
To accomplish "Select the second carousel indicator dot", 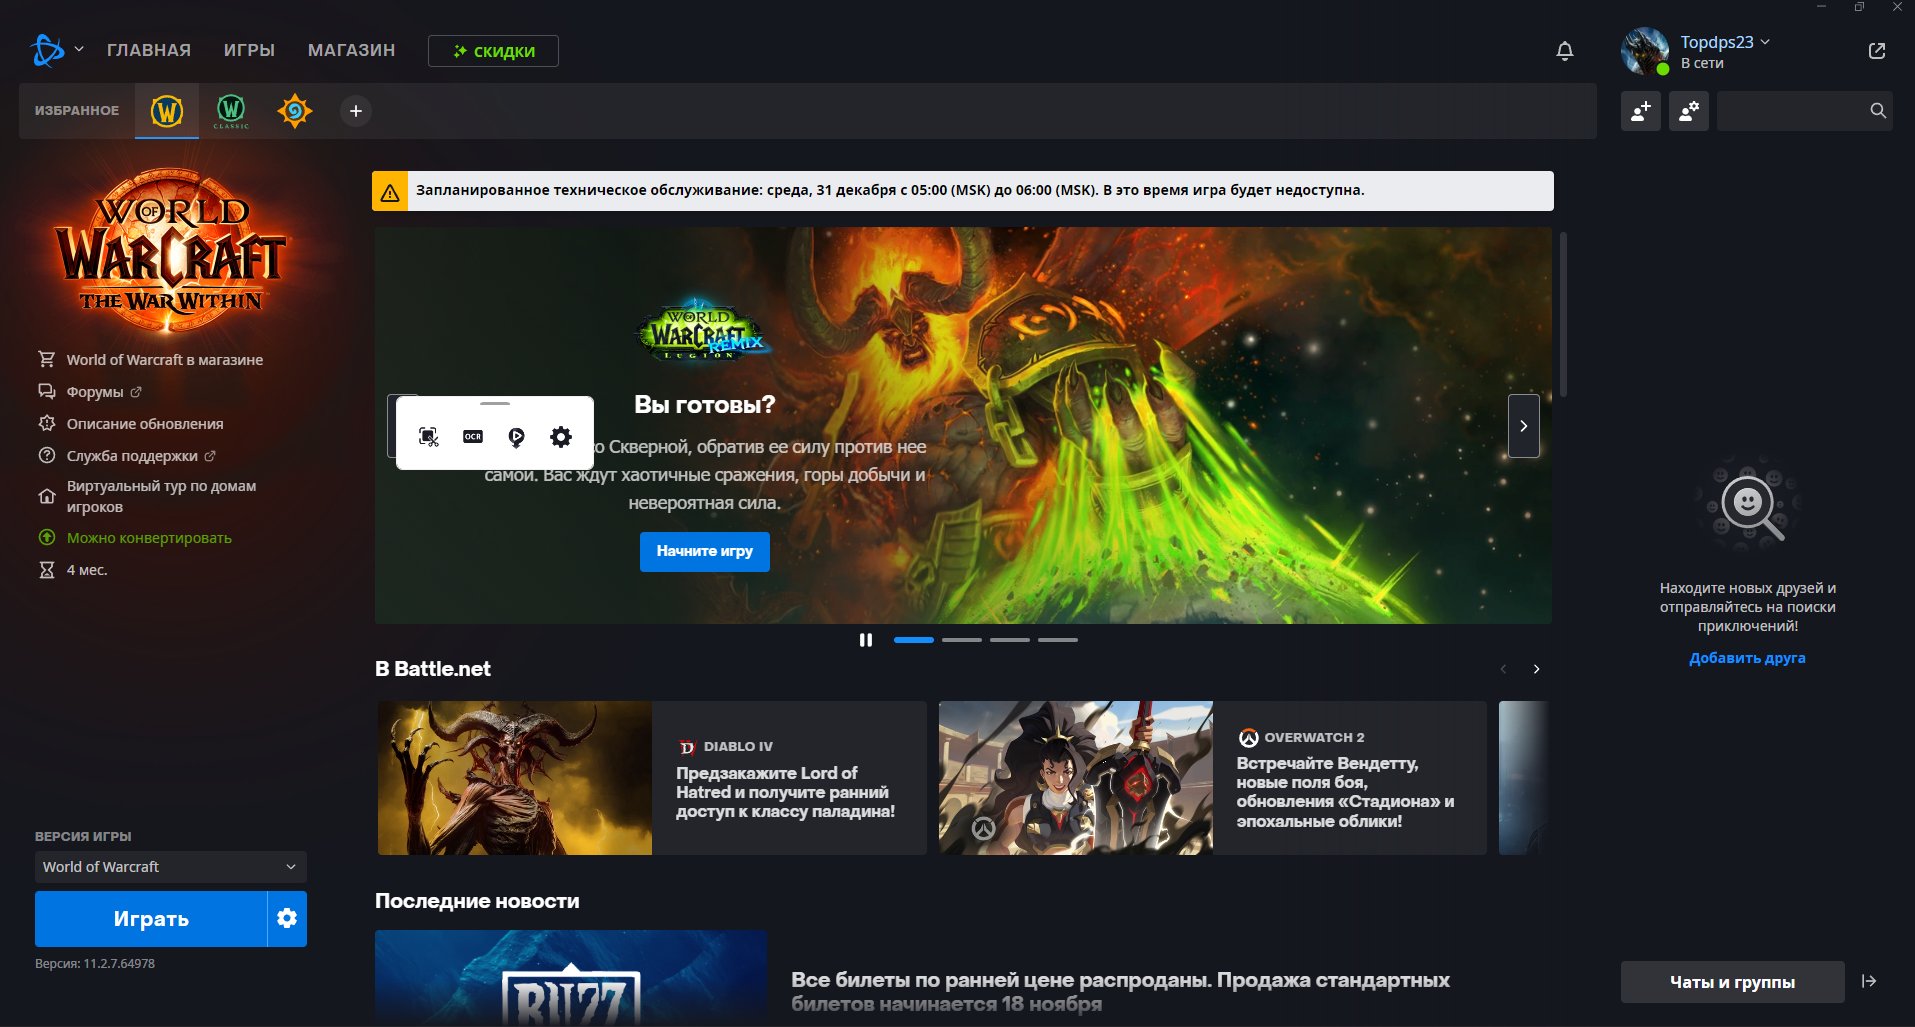I will (x=962, y=639).
